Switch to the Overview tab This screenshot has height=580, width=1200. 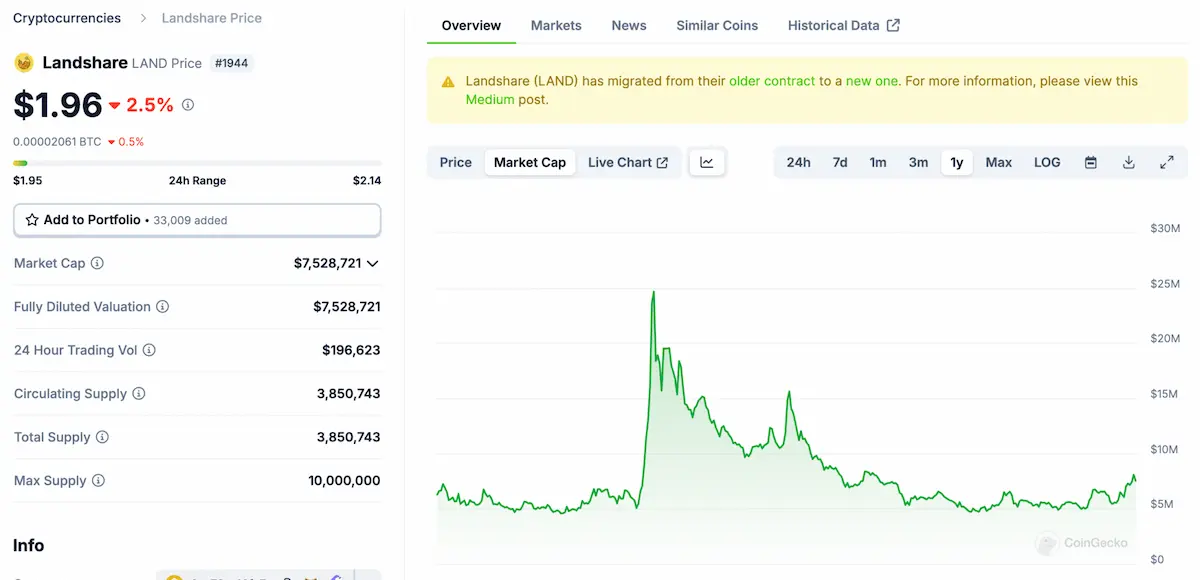(471, 25)
